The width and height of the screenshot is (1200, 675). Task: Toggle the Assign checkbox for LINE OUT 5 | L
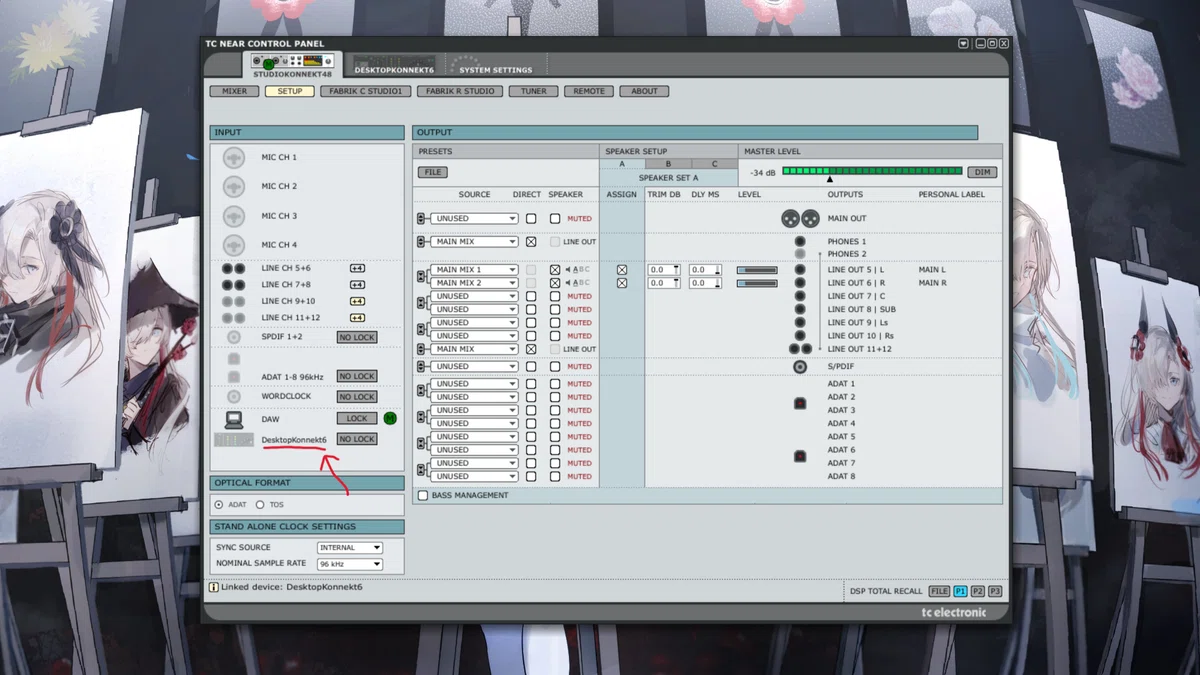pos(622,270)
